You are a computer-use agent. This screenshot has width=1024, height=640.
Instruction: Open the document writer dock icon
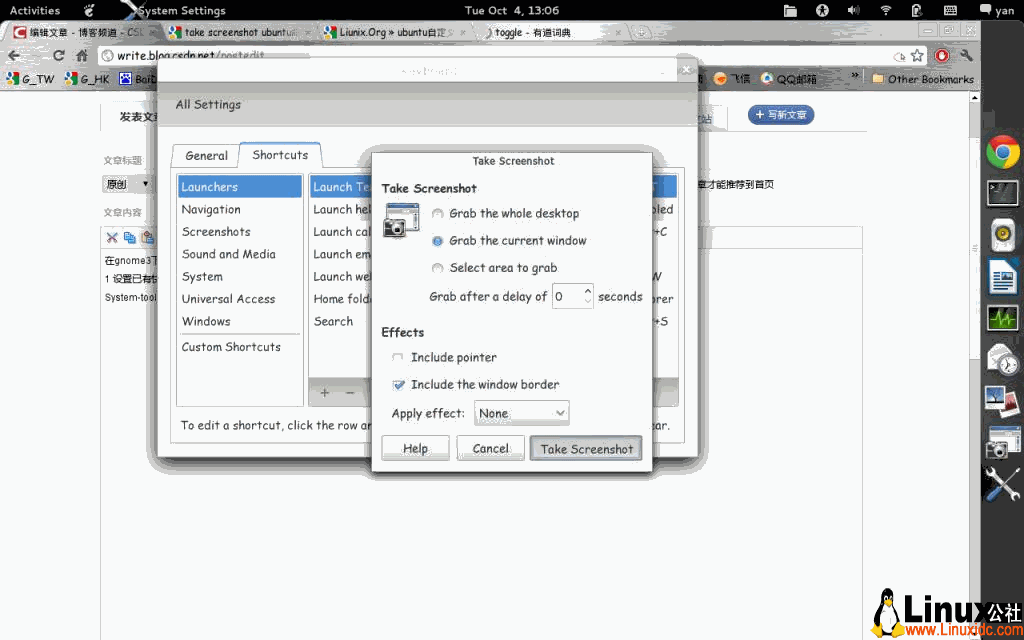pos(1003,276)
